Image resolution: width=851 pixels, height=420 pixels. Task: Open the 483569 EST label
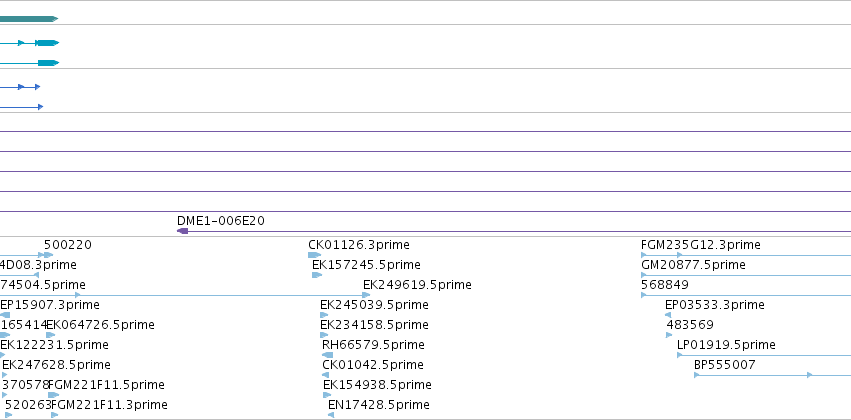690,325
